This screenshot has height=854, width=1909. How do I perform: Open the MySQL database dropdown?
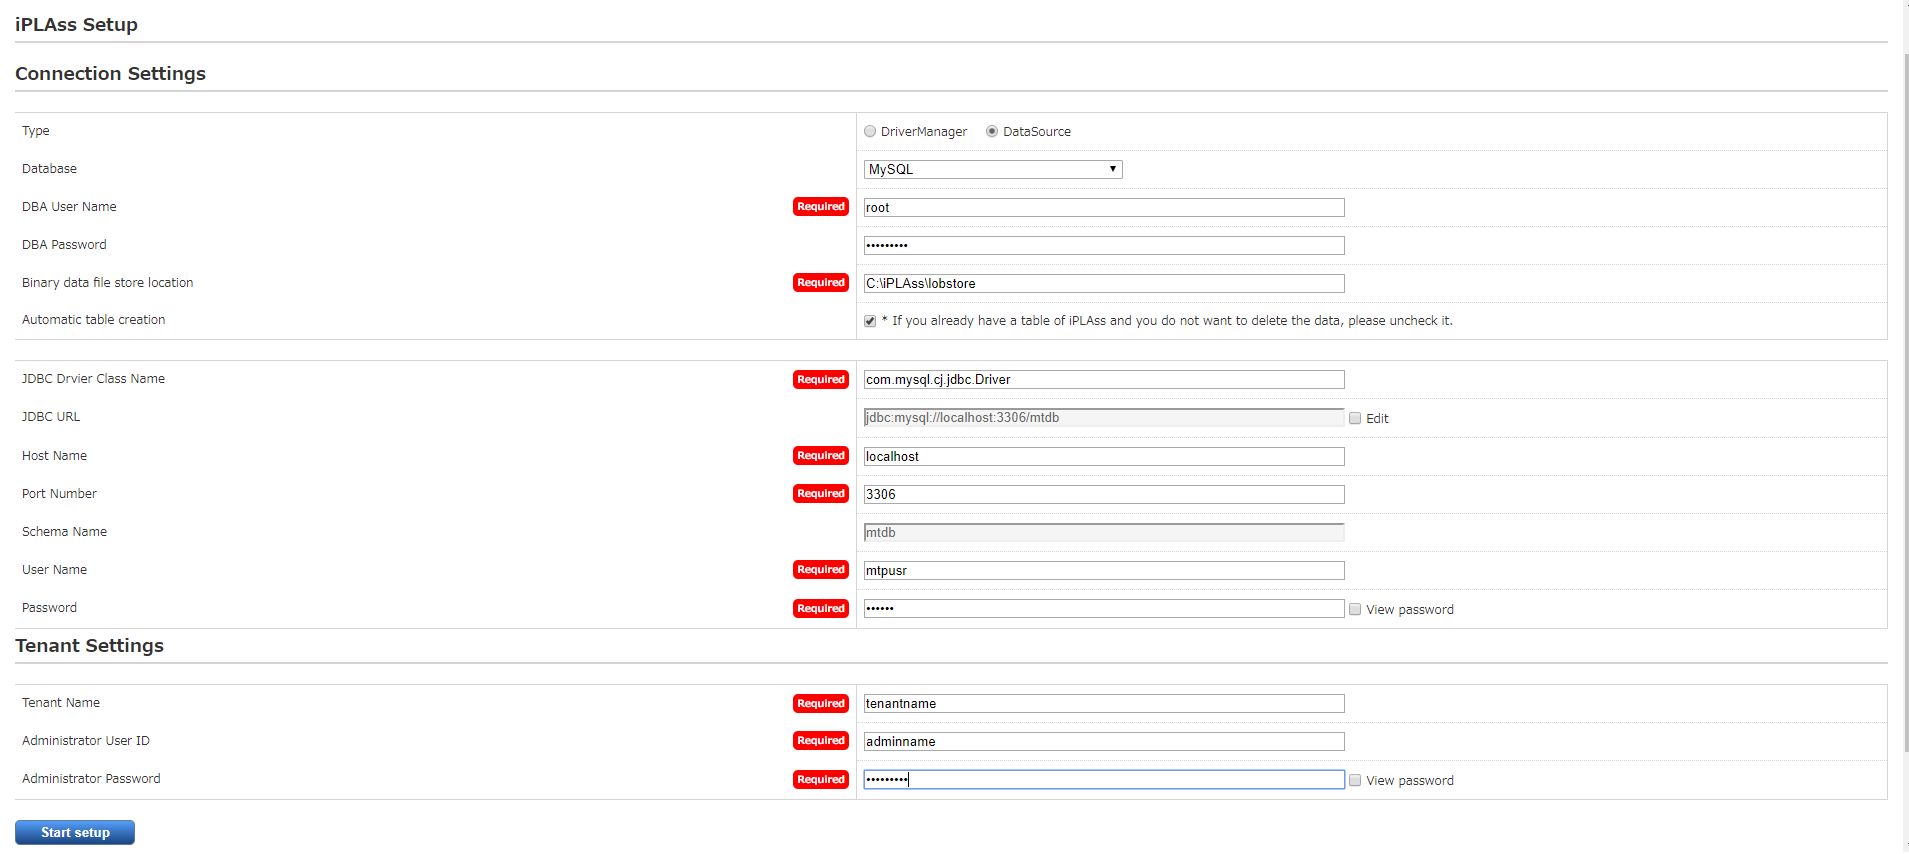pos(992,170)
